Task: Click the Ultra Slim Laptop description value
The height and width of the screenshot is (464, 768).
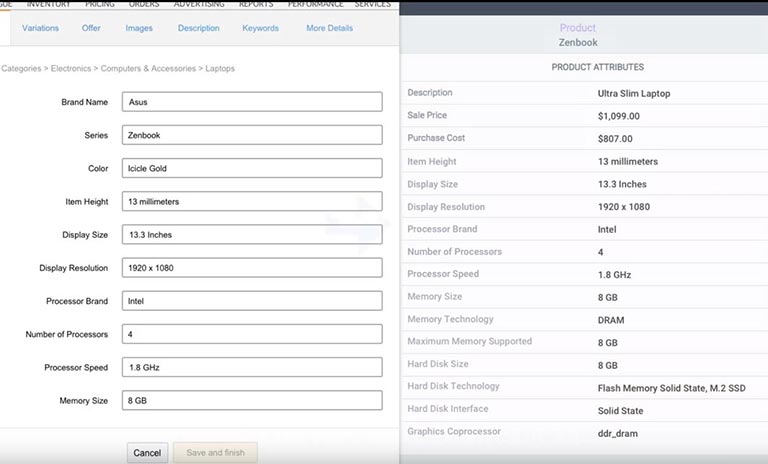Action: [634, 94]
